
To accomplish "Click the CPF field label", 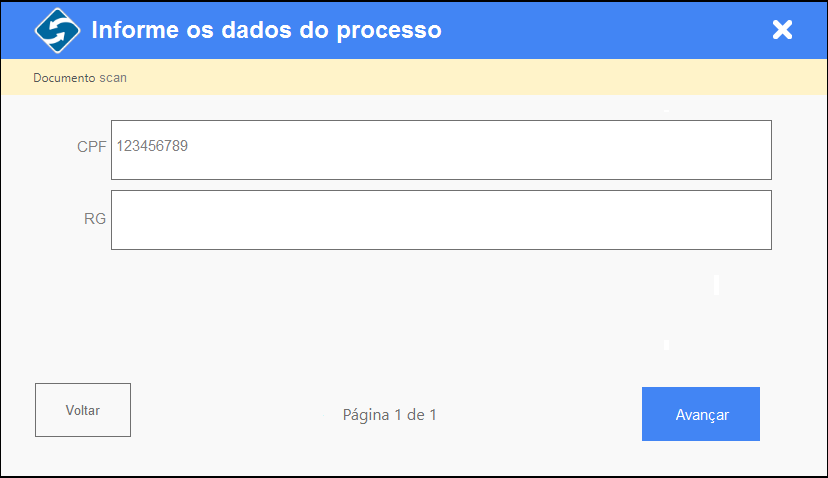I will (92, 146).
